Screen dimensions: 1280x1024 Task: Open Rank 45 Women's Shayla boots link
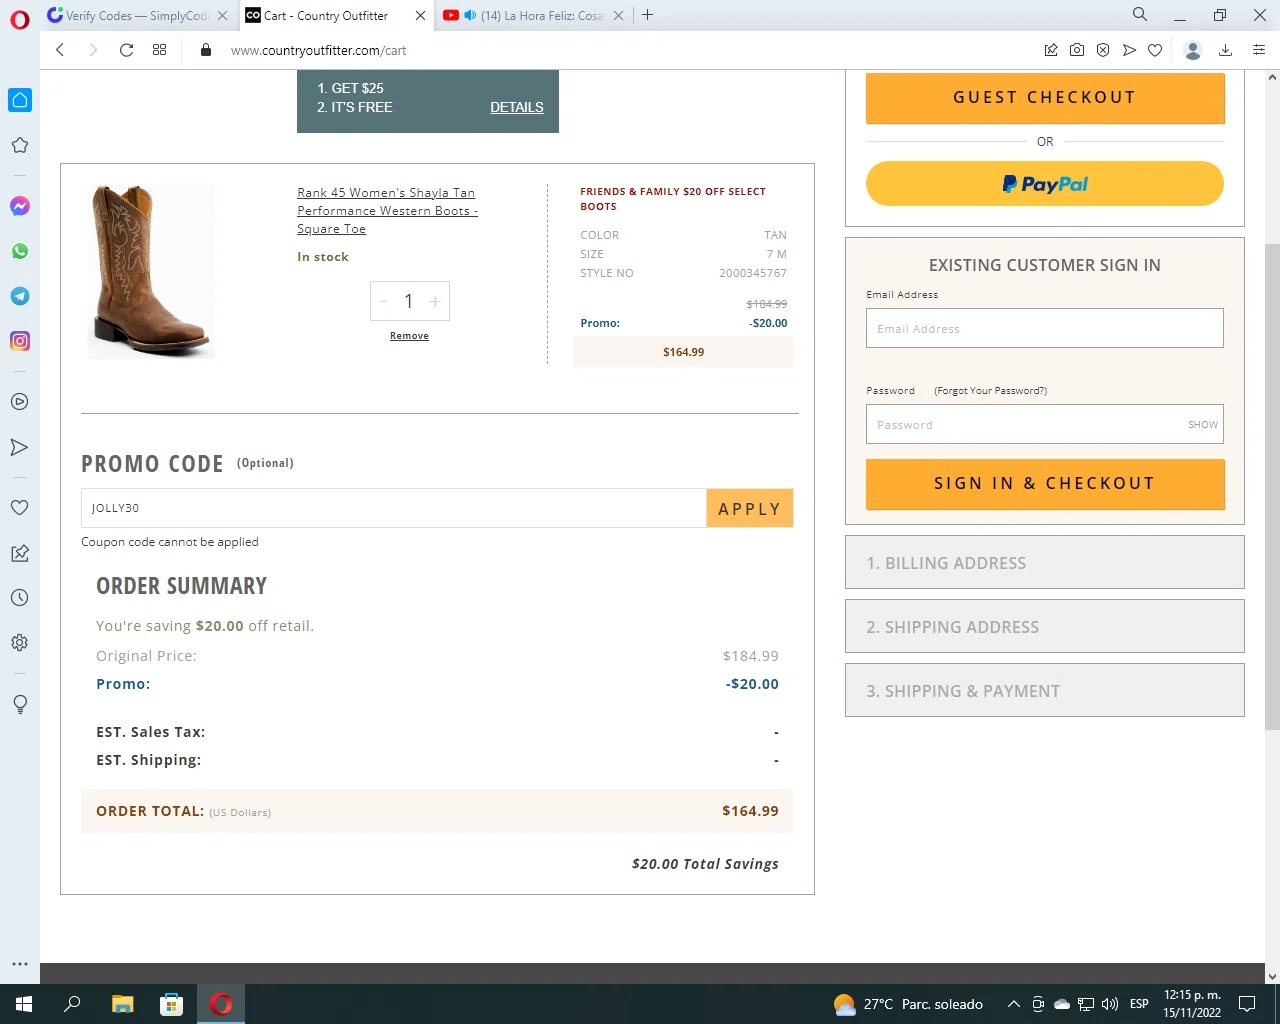click(387, 211)
